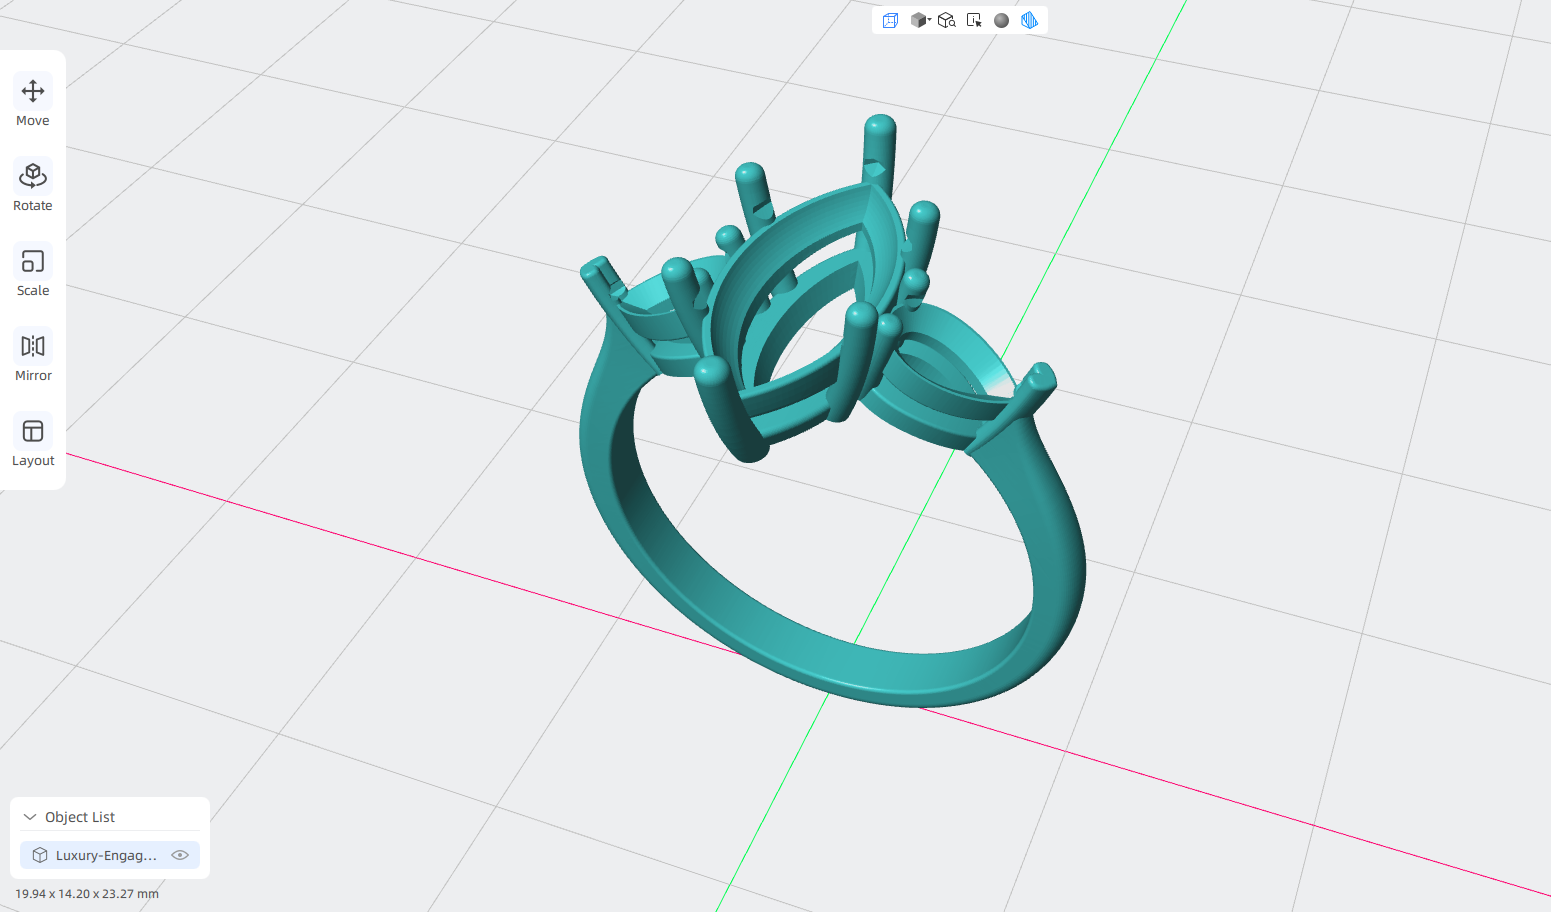Click the info pointer selection icon
This screenshot has height=912, width=1551.
(x=974, y=20)
